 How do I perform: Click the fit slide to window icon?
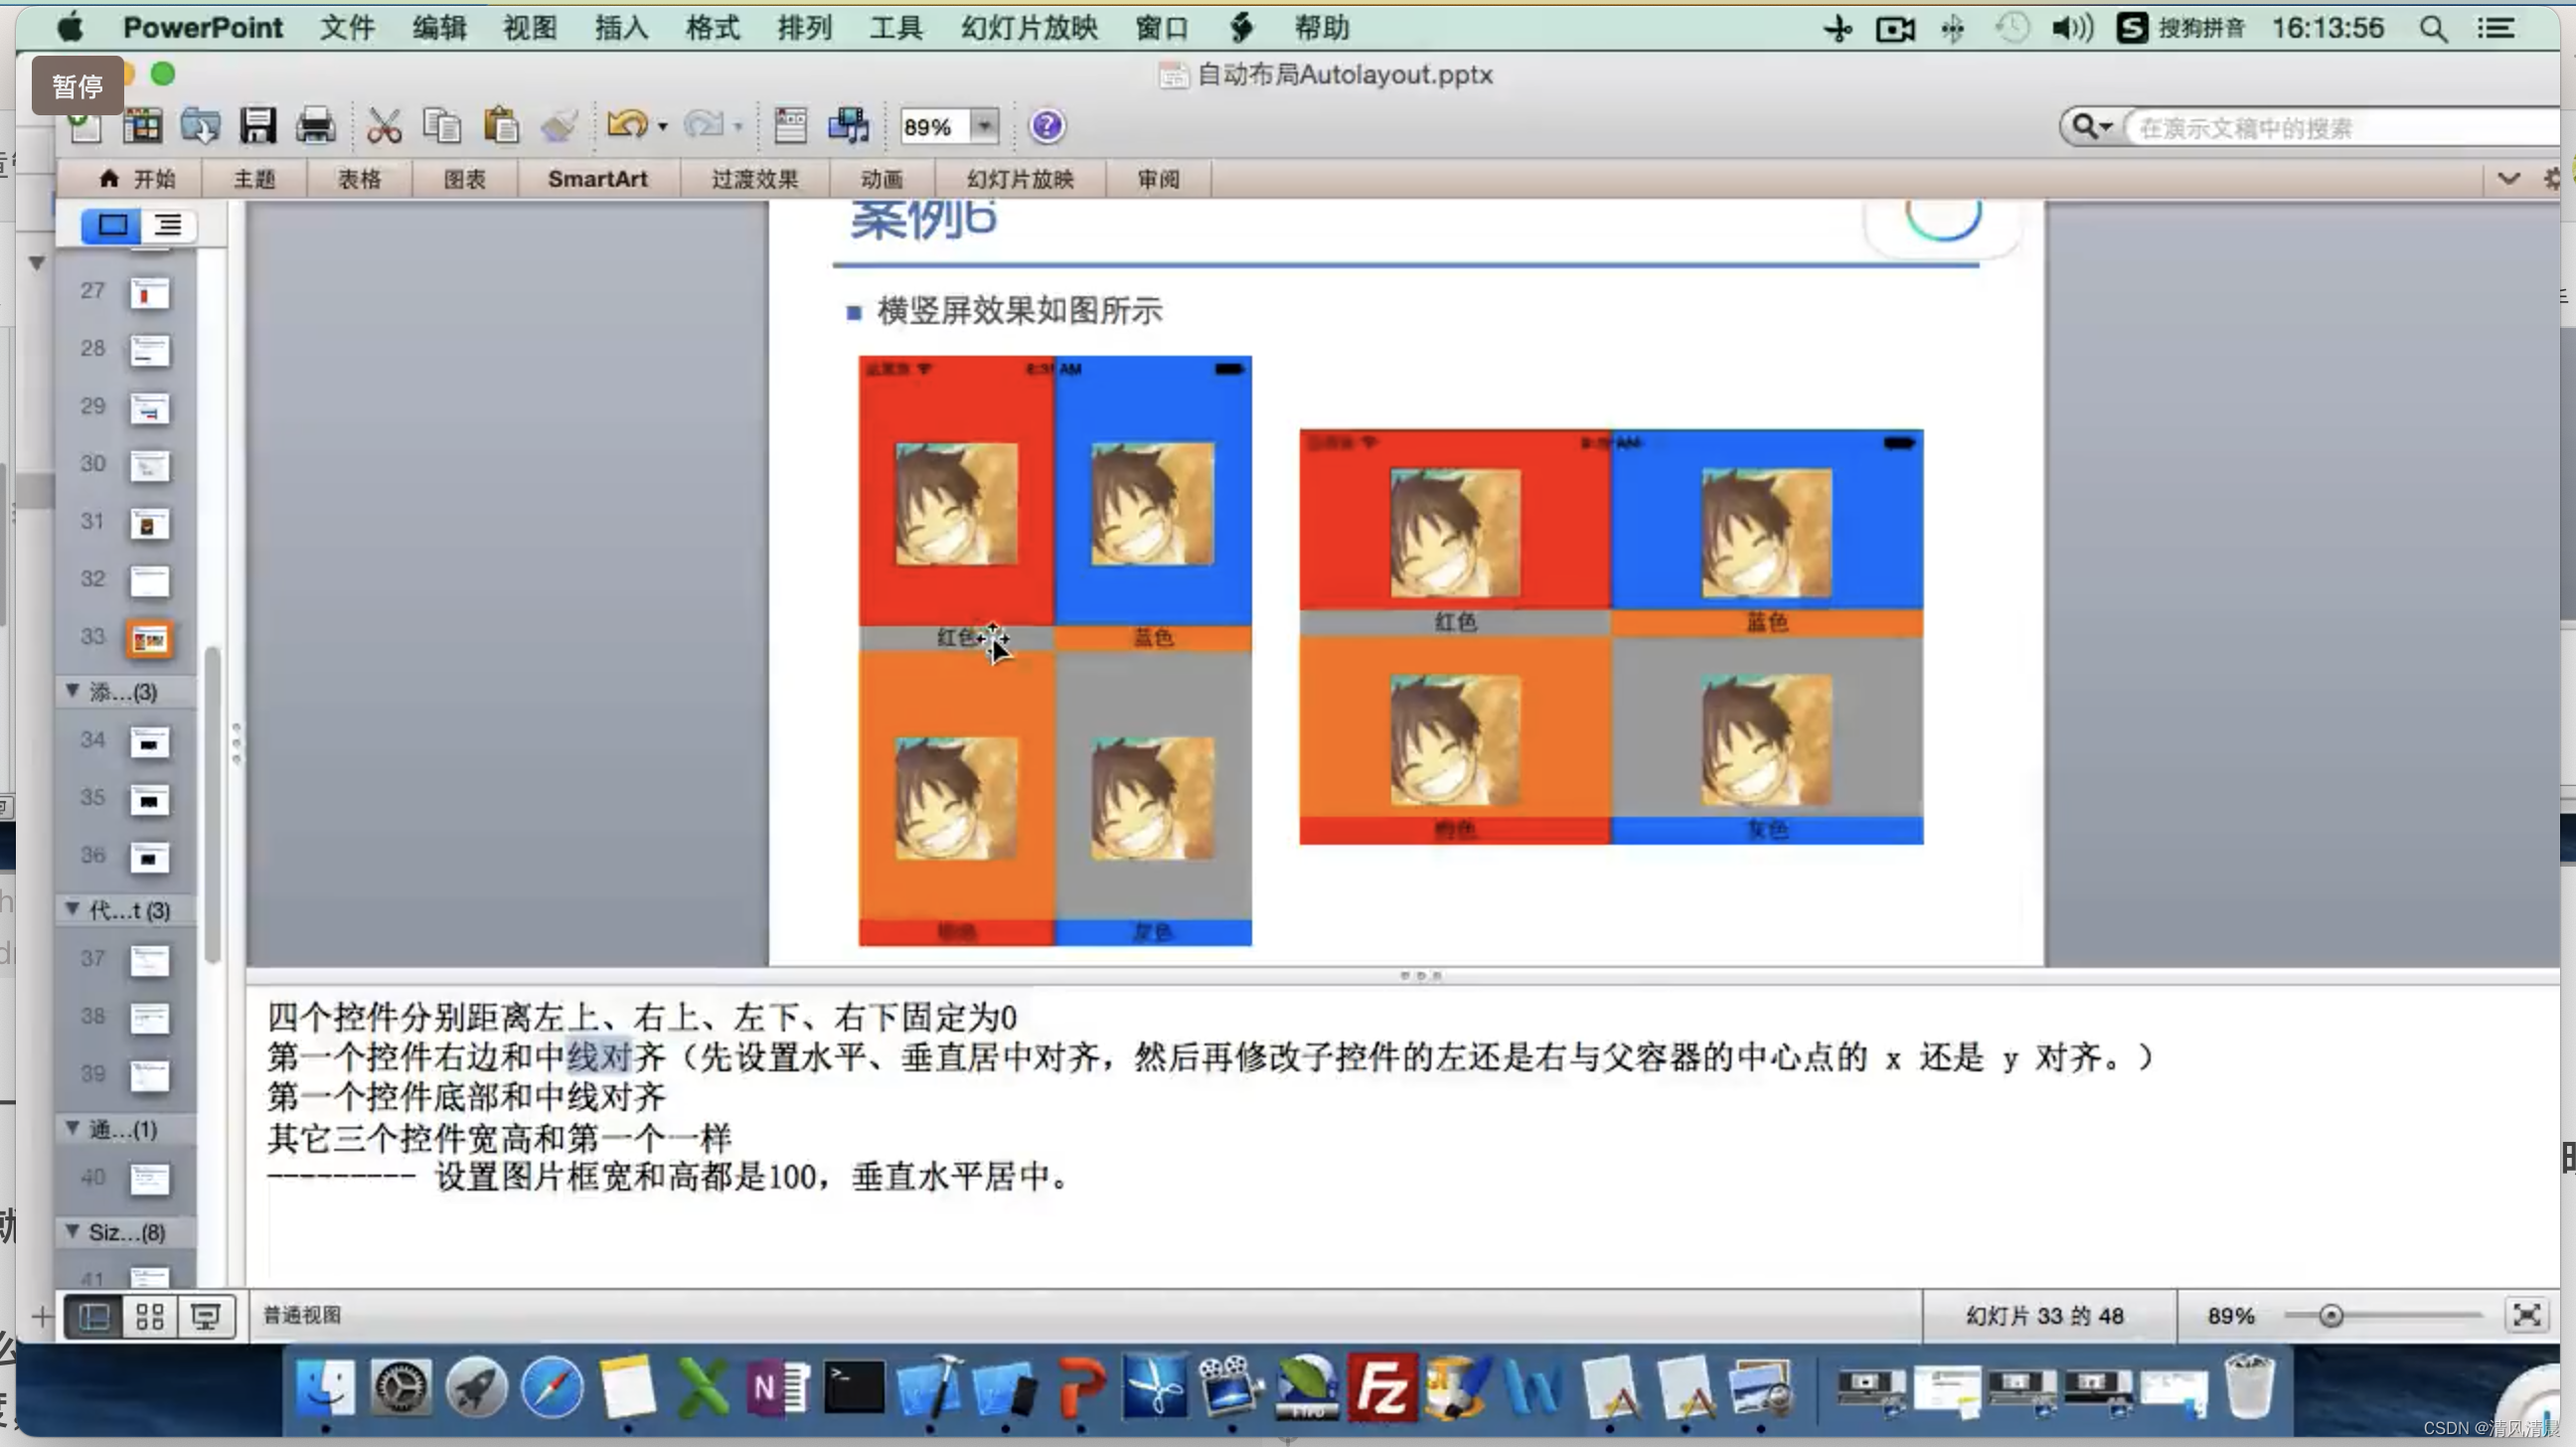[2526, 1315]
